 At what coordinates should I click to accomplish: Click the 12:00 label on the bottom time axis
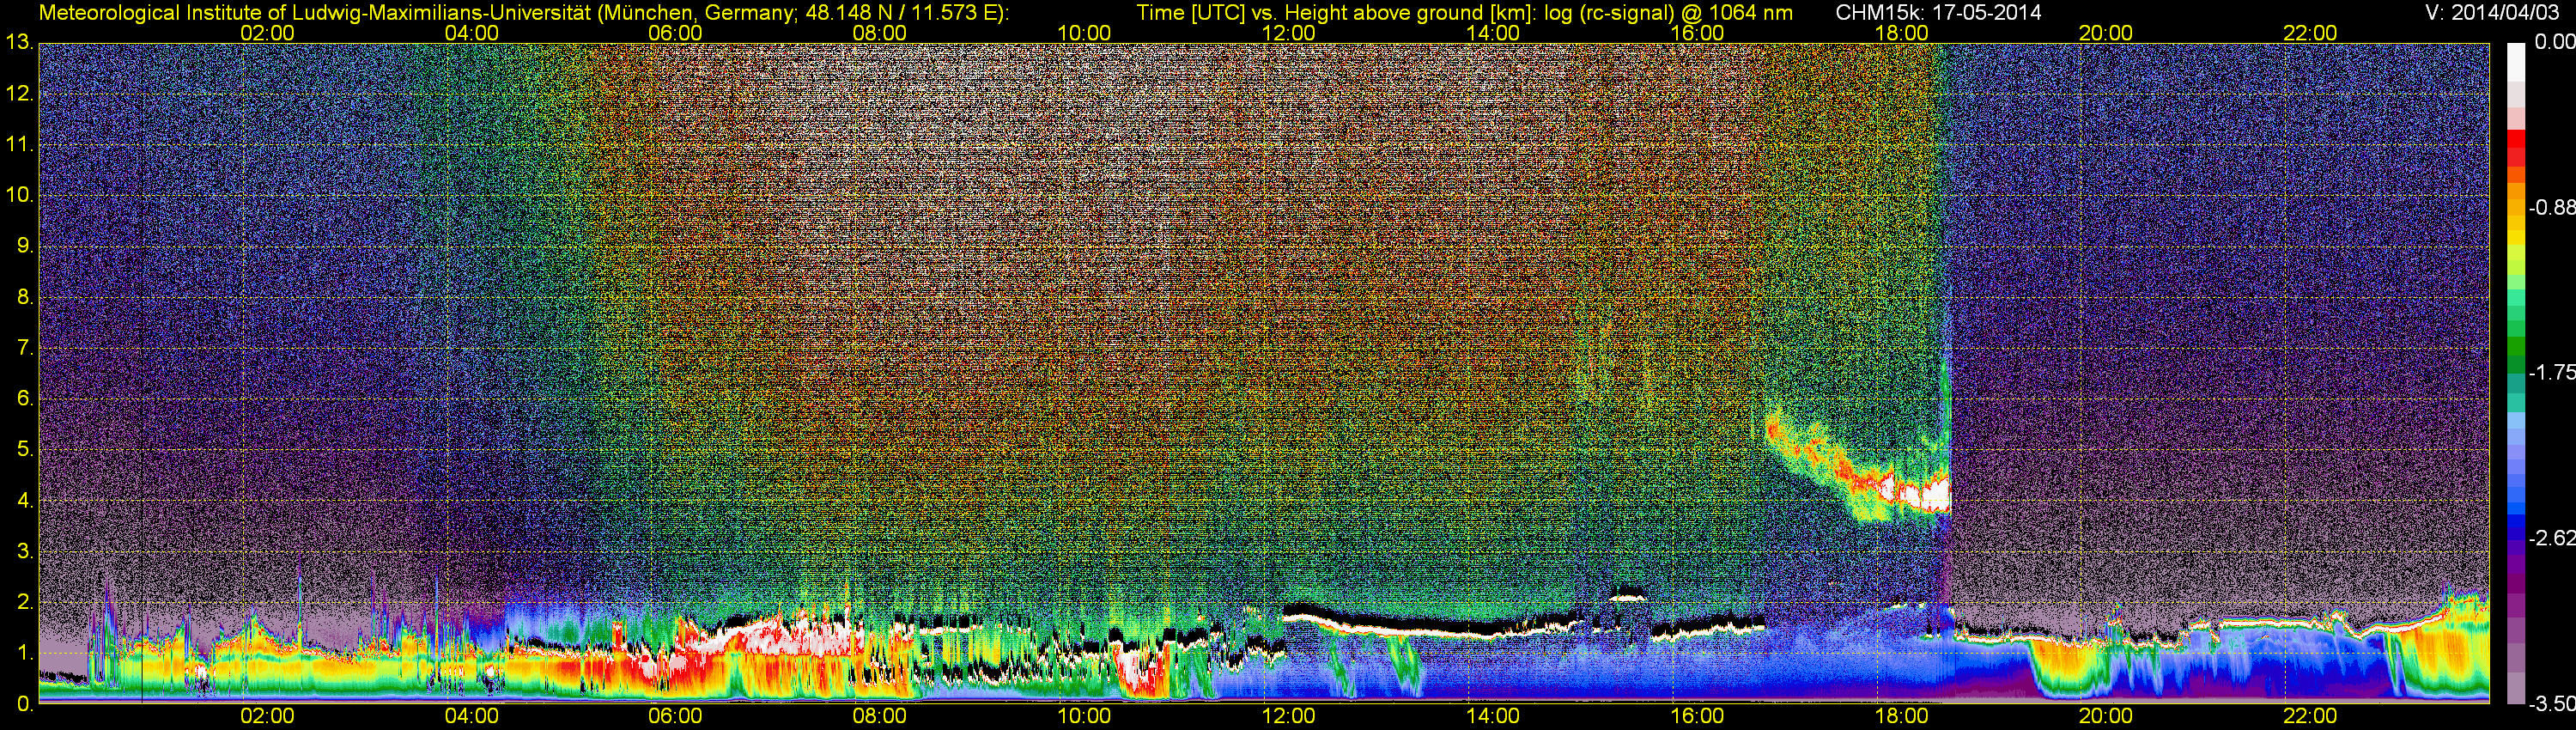(x=1288, y=716)
